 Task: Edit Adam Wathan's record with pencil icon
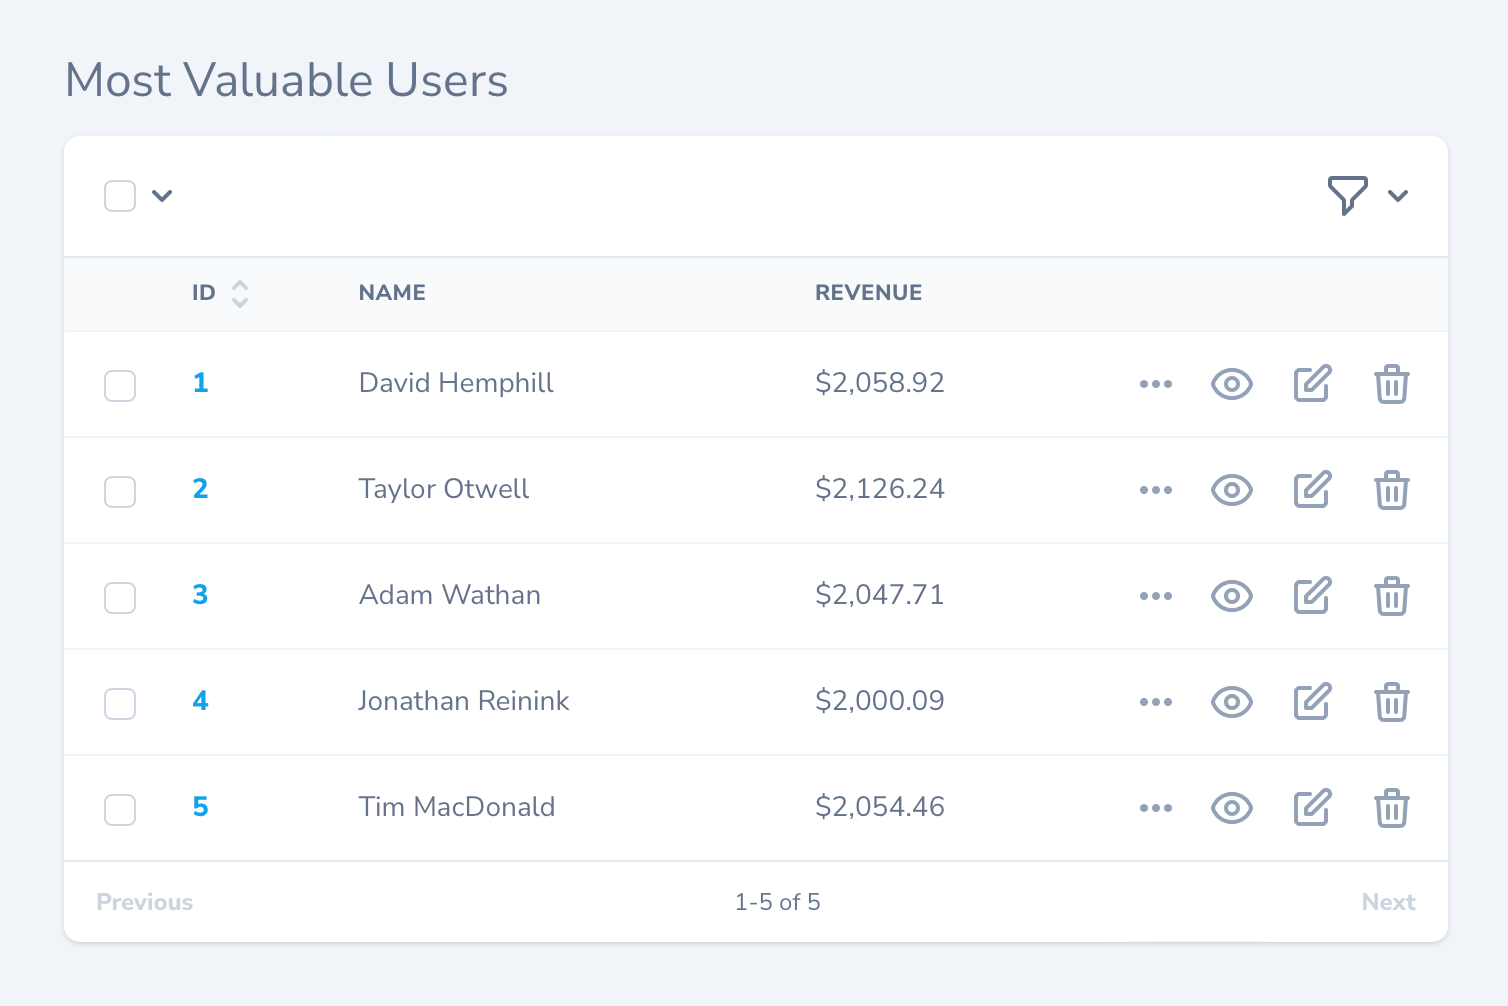[x=1312, y=596]
